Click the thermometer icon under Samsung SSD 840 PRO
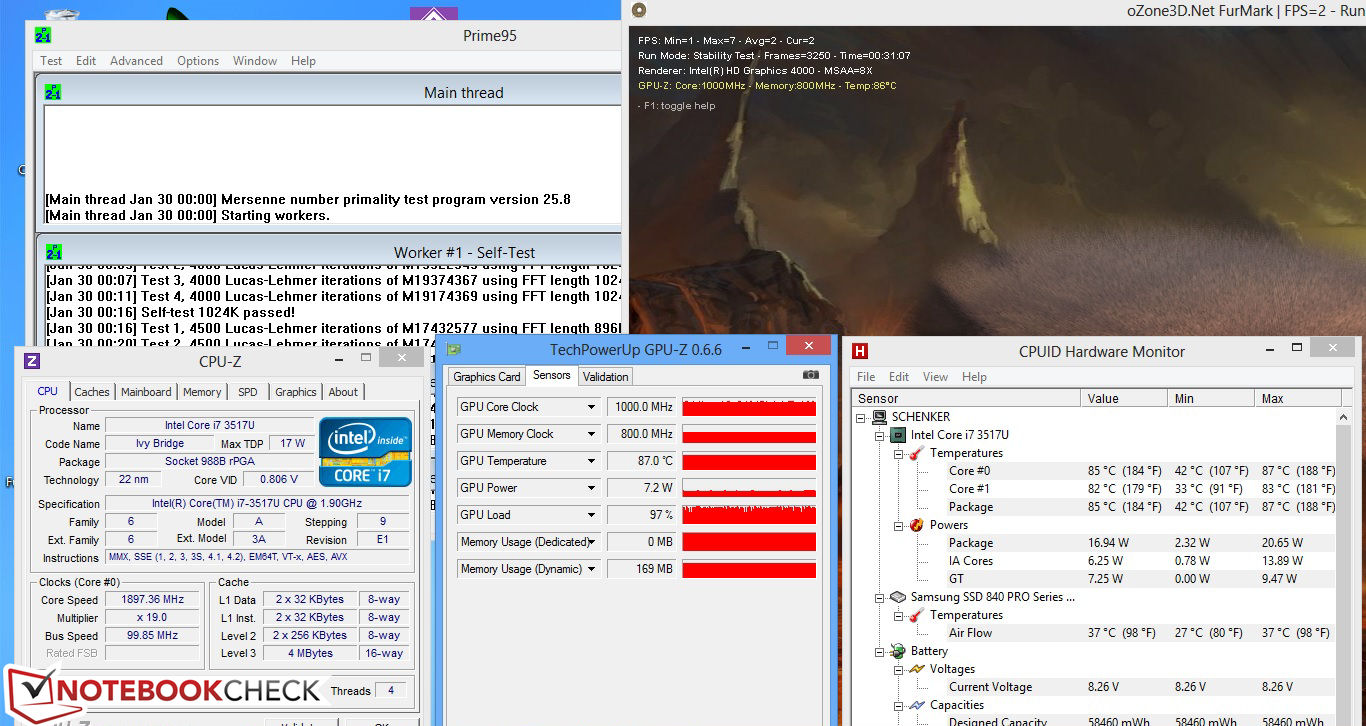This screenshot has height=726, width=1366. 916,615
